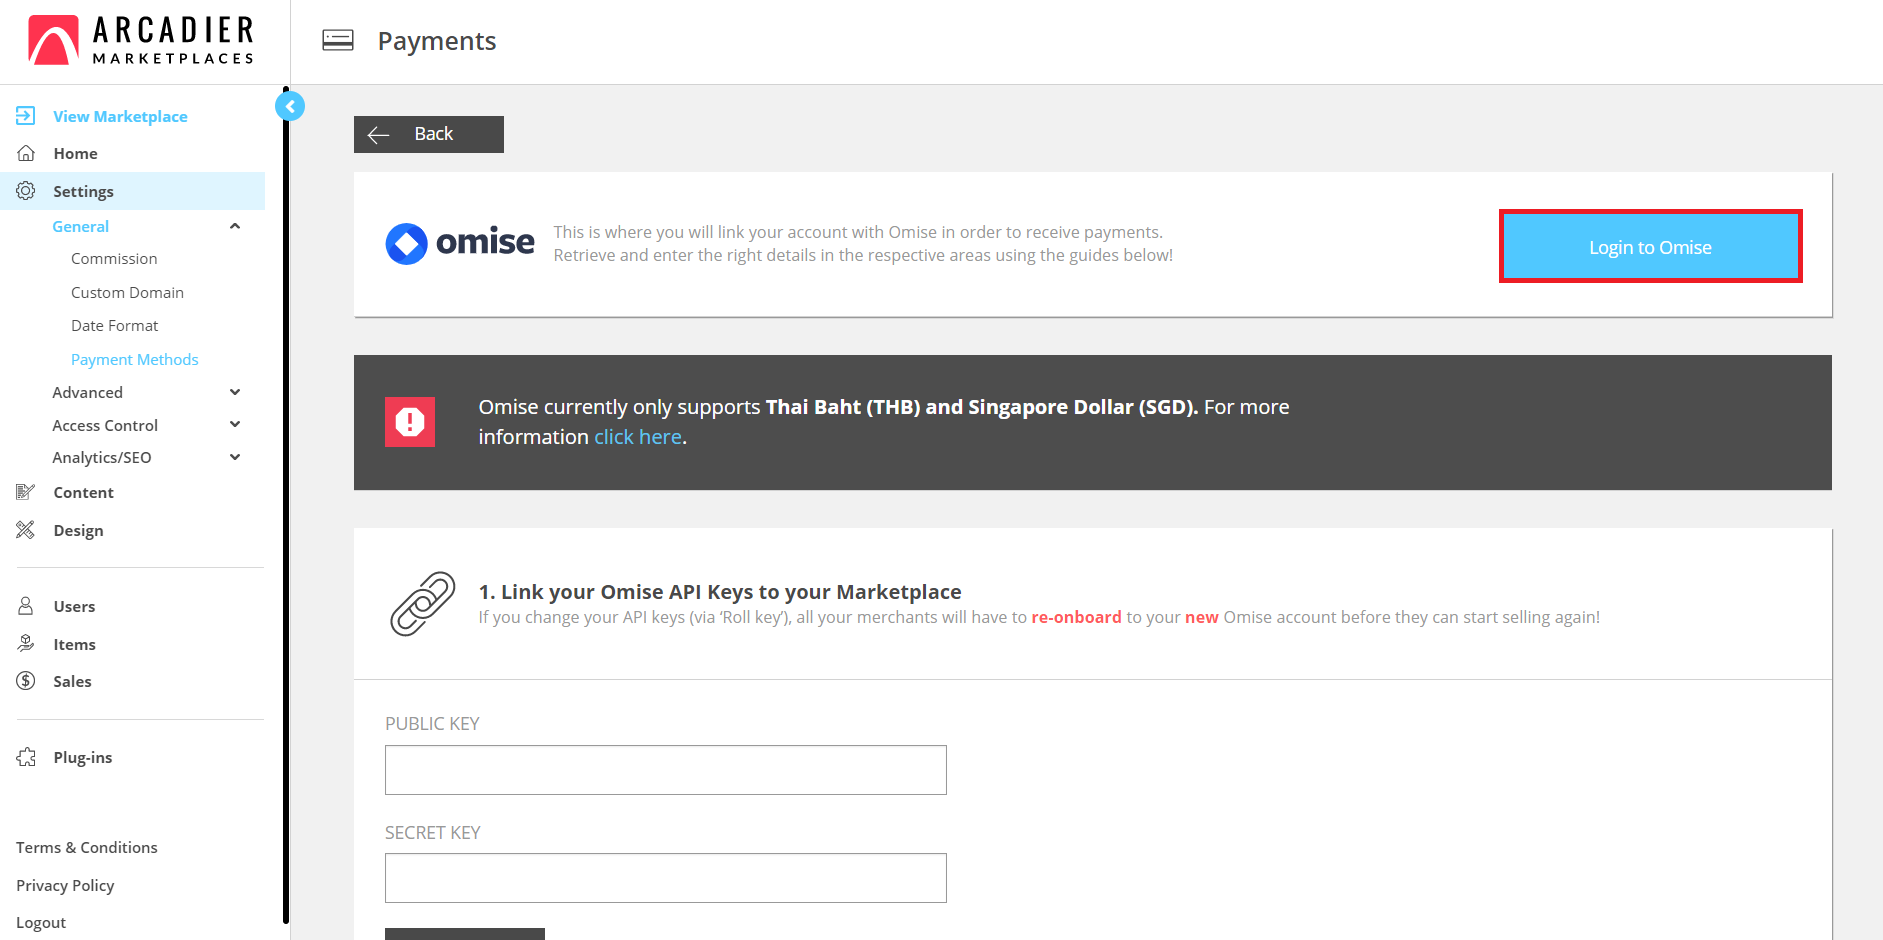
Task: Click the Users person icon
Action: [x=26, y=606]
